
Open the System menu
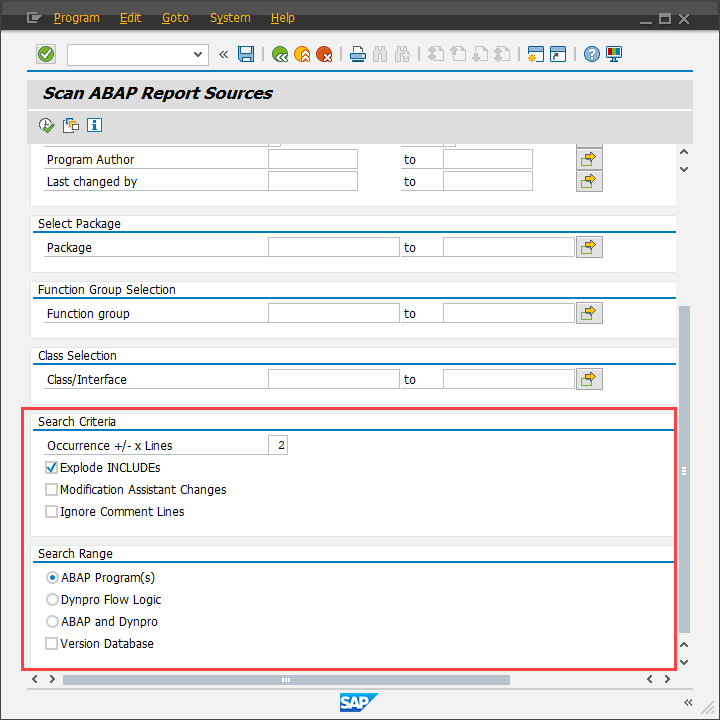[230, 18]
